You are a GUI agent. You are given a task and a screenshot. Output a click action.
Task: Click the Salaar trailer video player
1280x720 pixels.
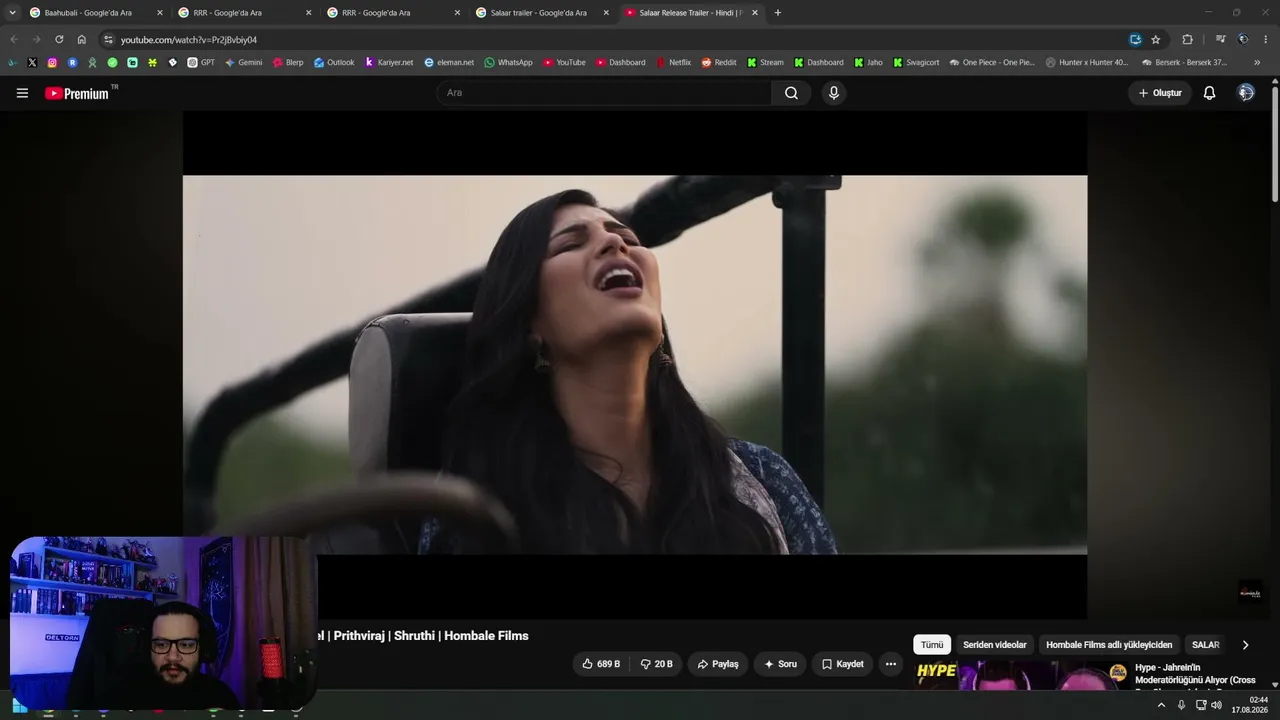pyautogui.click(x=635, y=365)
